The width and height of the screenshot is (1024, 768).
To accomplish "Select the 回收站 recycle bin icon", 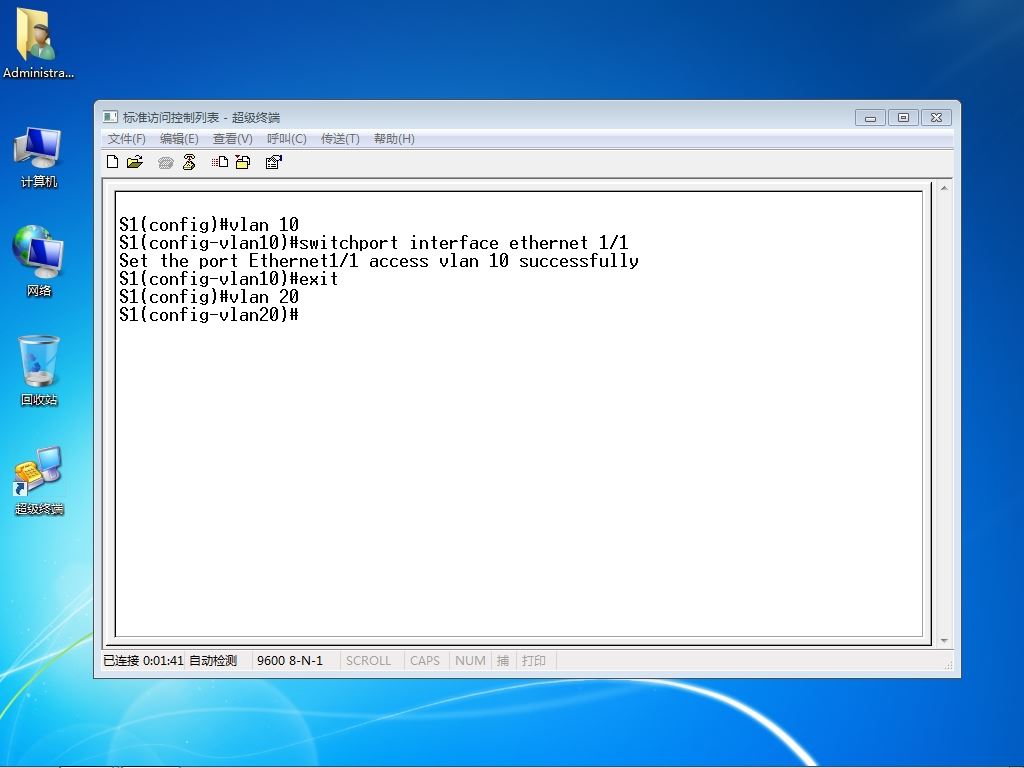I will [39, 370].
